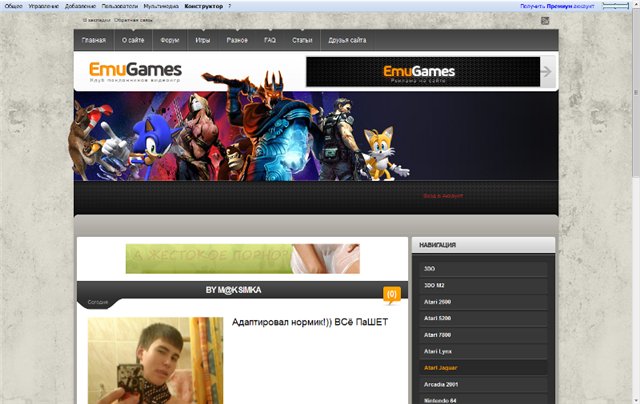
Task: Open the Пользователи admin menu
Action: coord(120,6)
